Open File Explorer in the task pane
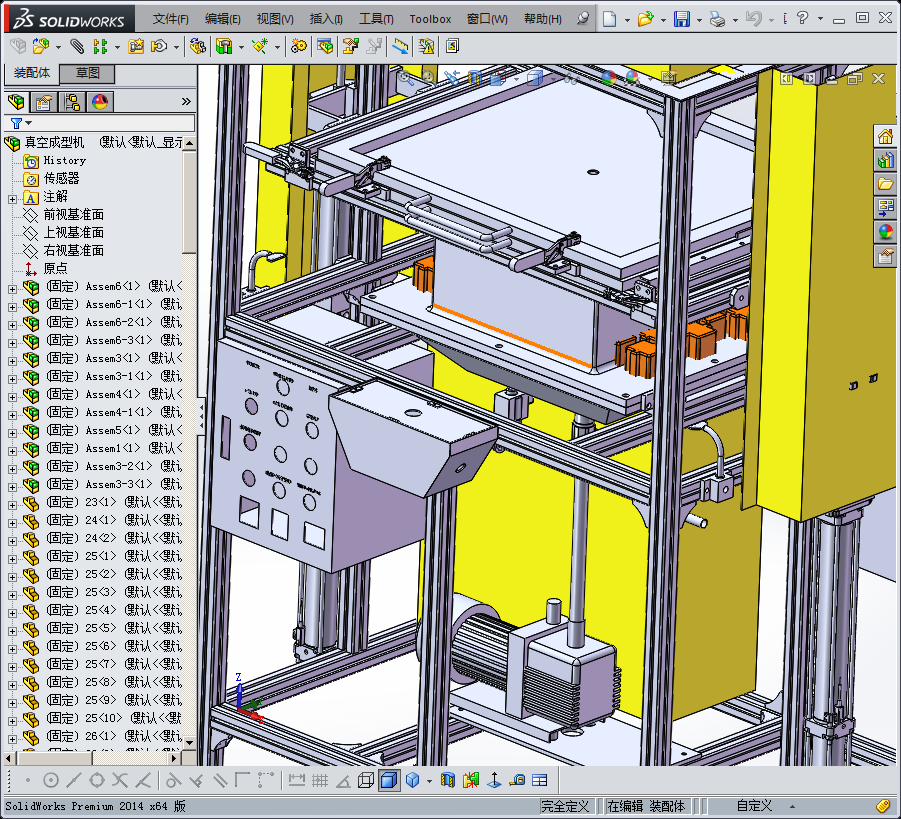 (x=885, y=184)
